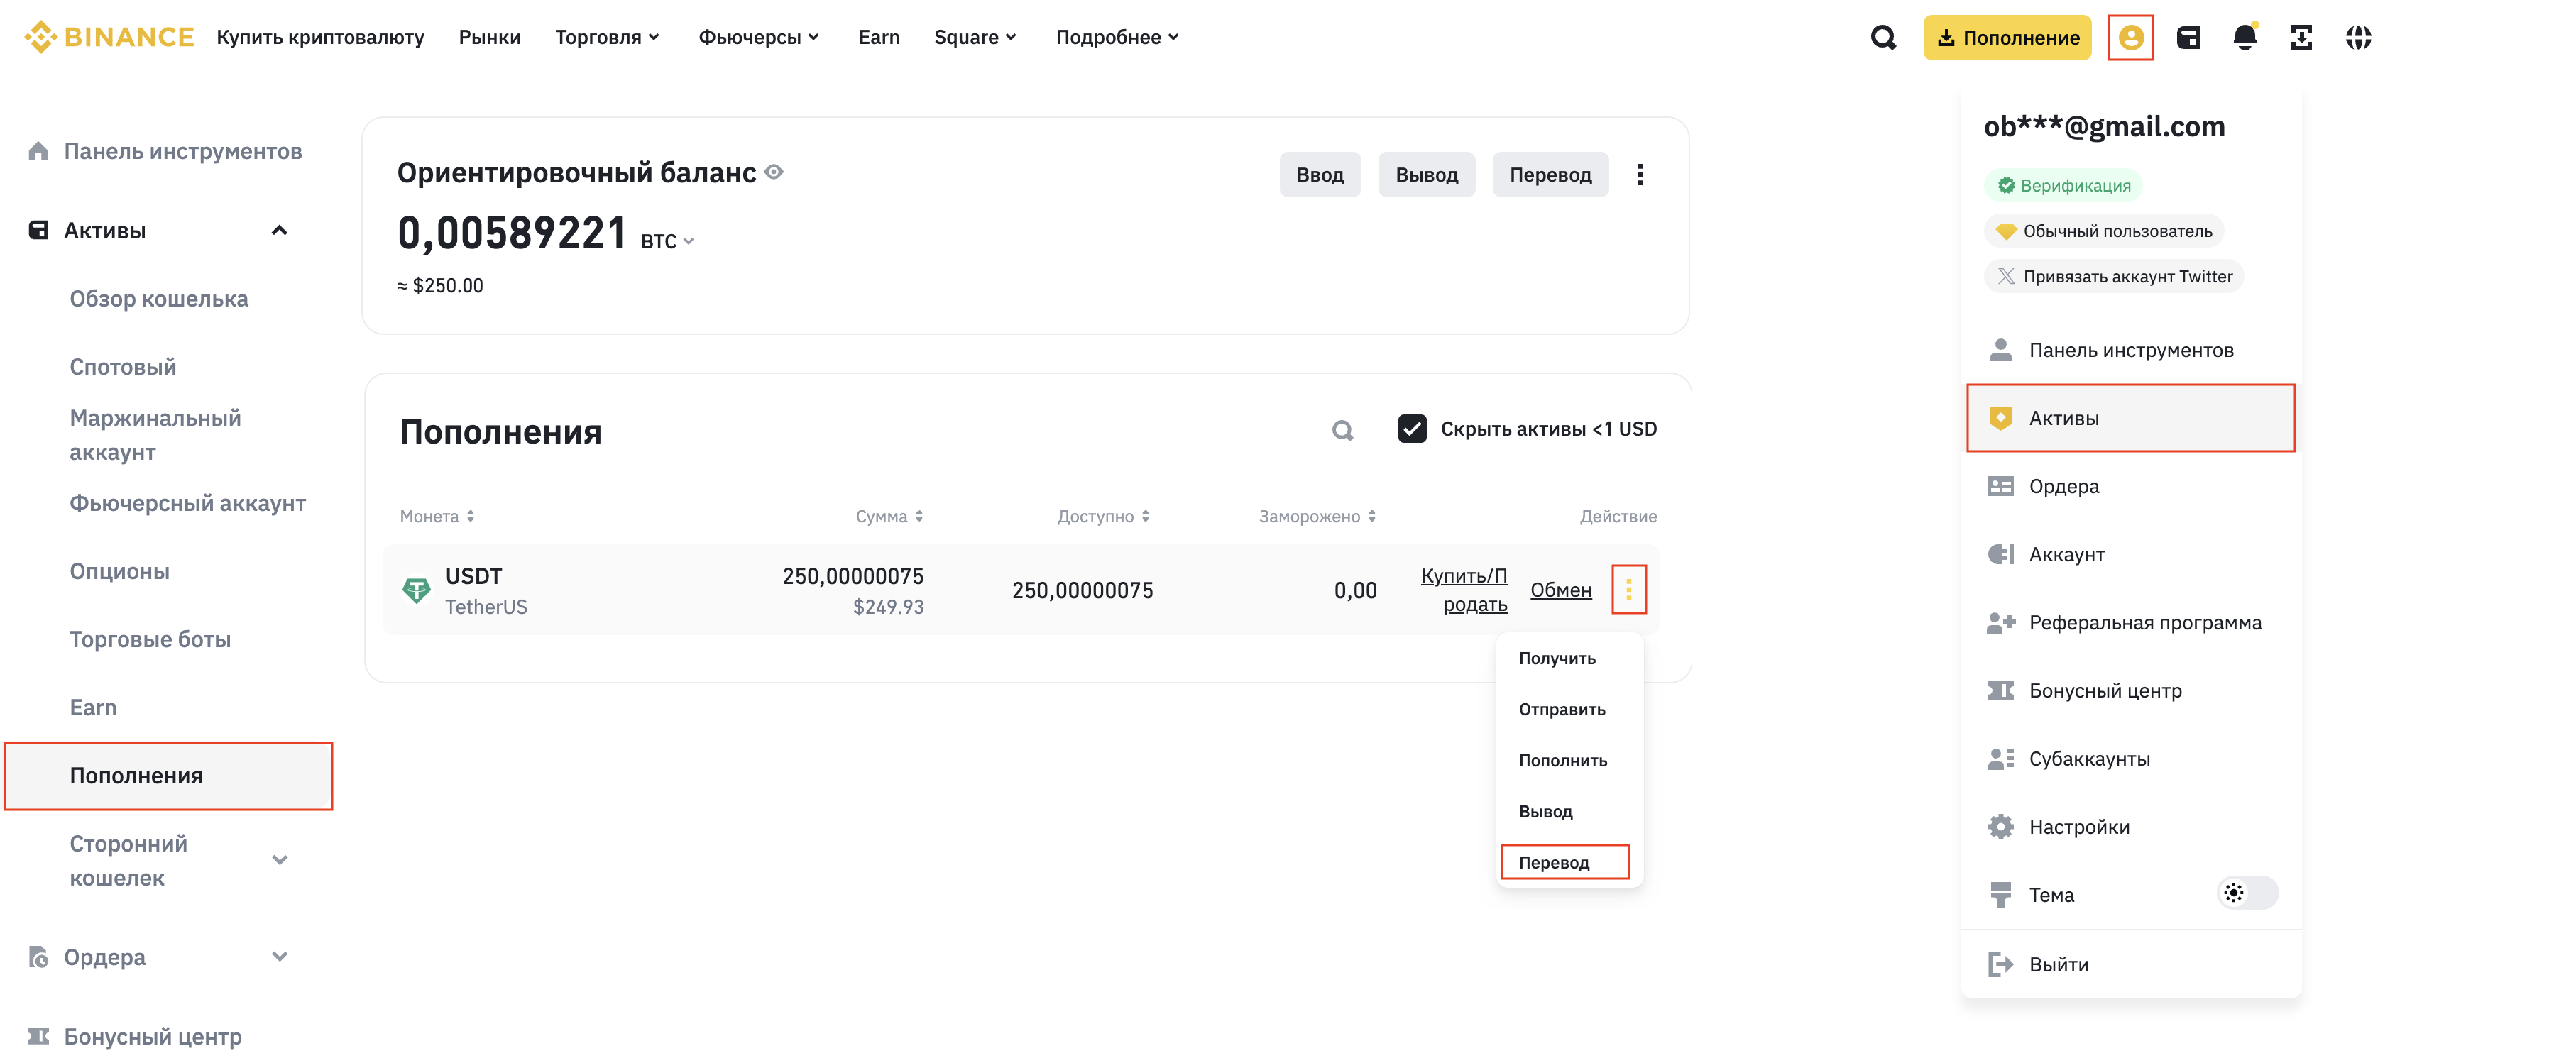Viewport: 2576px width, 1063px height.
Task: Click the Вывод button in balance card
Action: [1426, 175]
